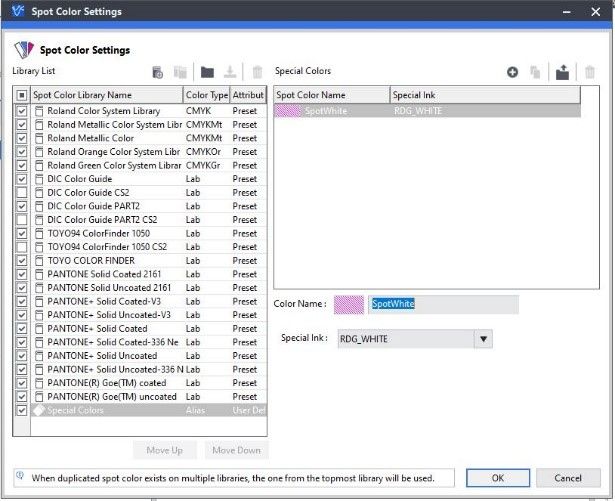
Task: Click the copy special color icon
Action: tap(535, 72)
